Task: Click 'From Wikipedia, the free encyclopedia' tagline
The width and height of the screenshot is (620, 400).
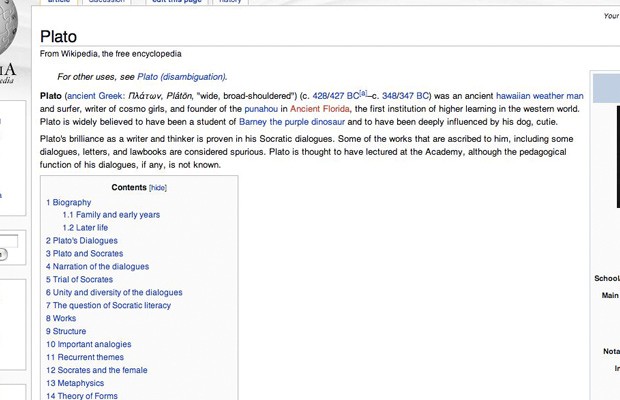Action: 110,54
